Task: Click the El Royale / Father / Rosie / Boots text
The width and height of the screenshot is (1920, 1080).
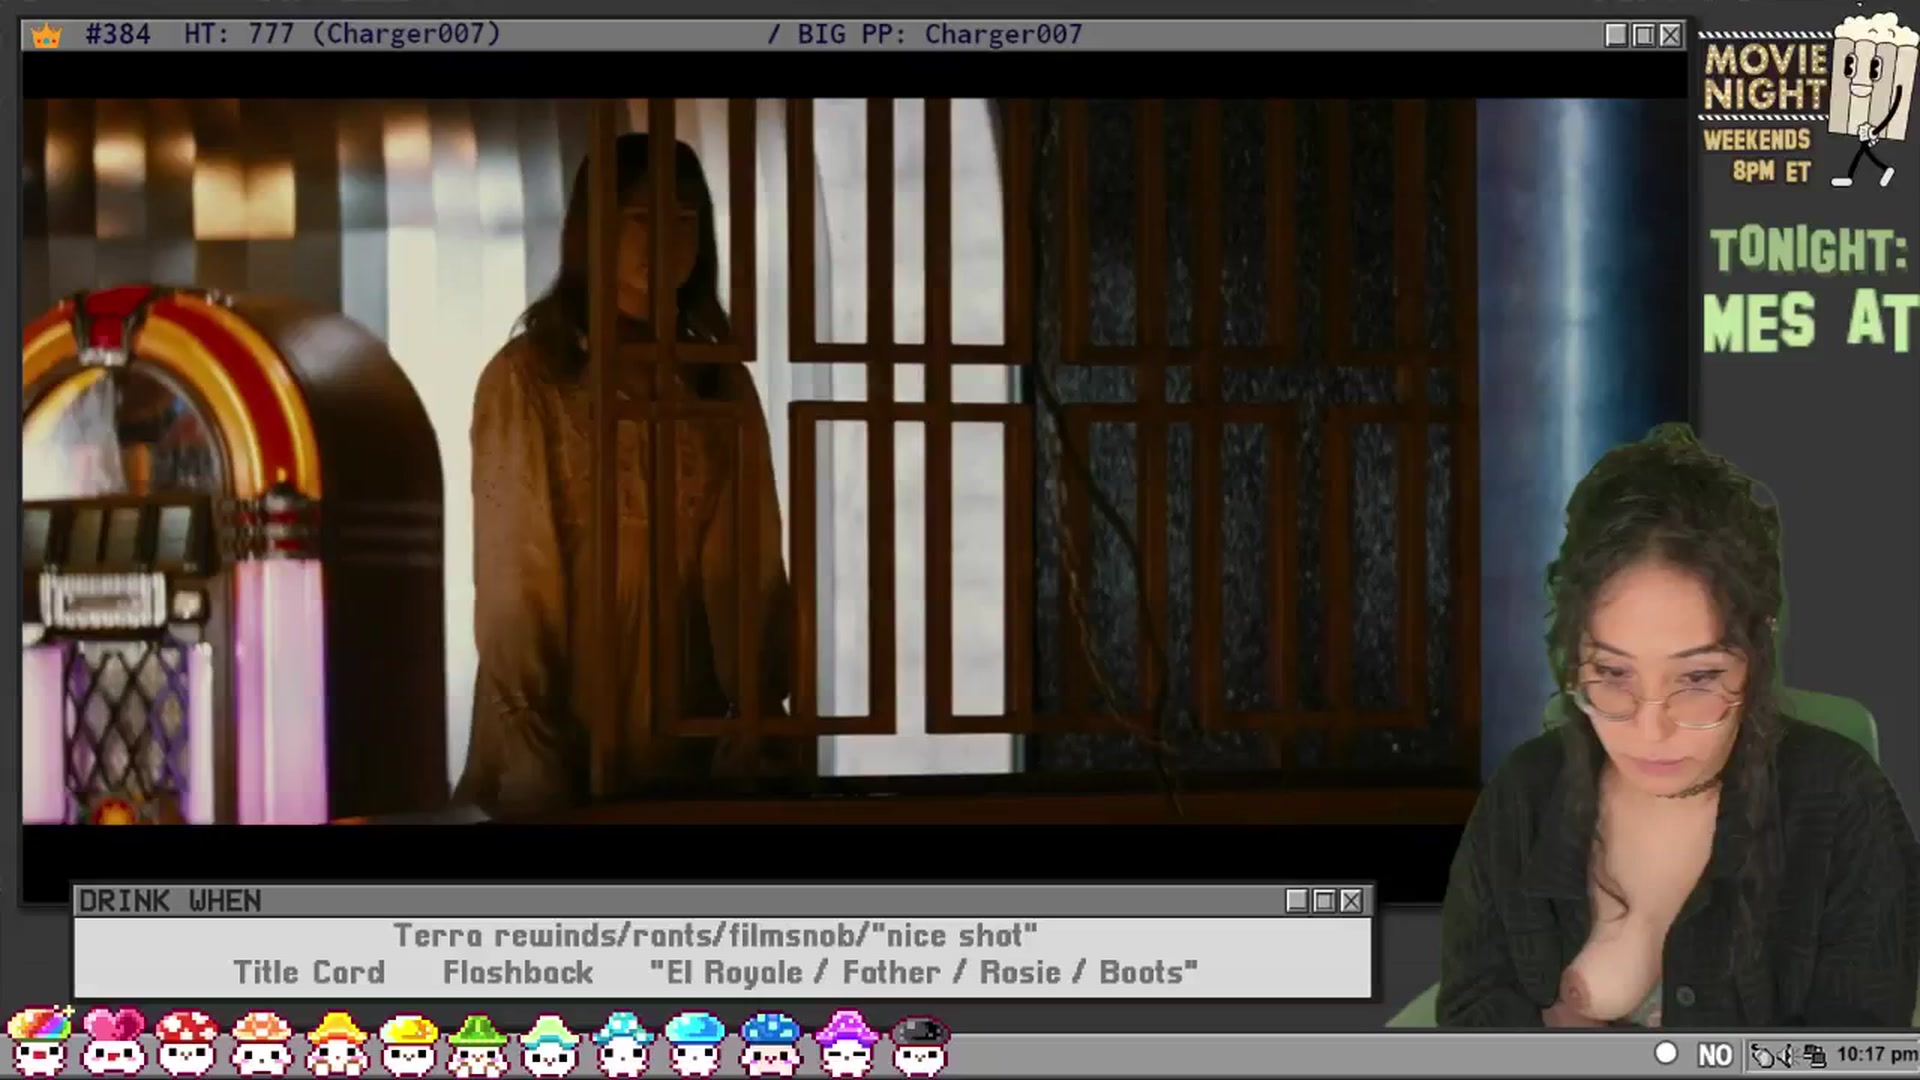Action: click(923, 972)
